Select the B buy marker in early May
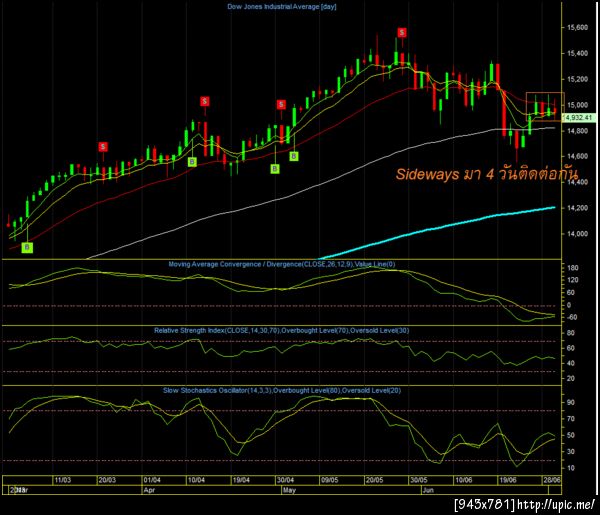 click(x=293, y=156)
